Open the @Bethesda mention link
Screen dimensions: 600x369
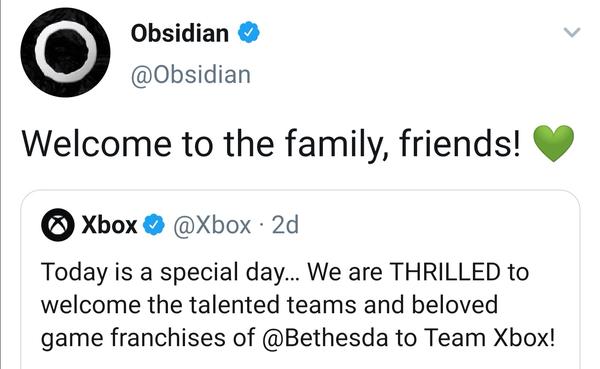(x=326, y=338)
